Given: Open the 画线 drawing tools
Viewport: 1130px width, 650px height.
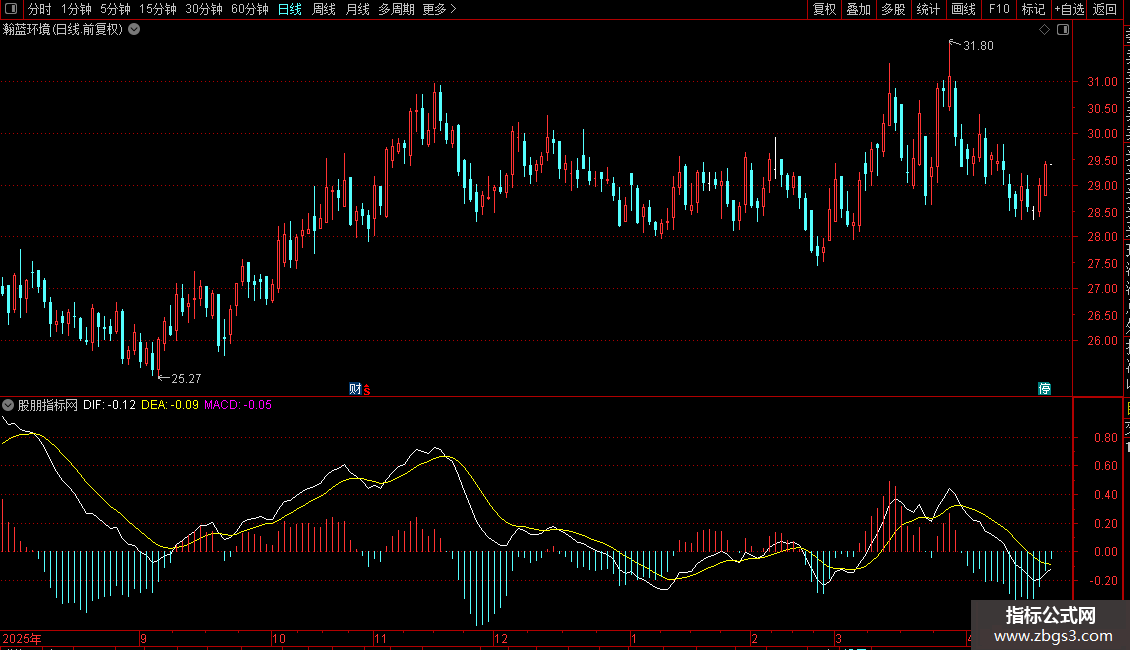Looking at the screenshot, I should point(963,9).
